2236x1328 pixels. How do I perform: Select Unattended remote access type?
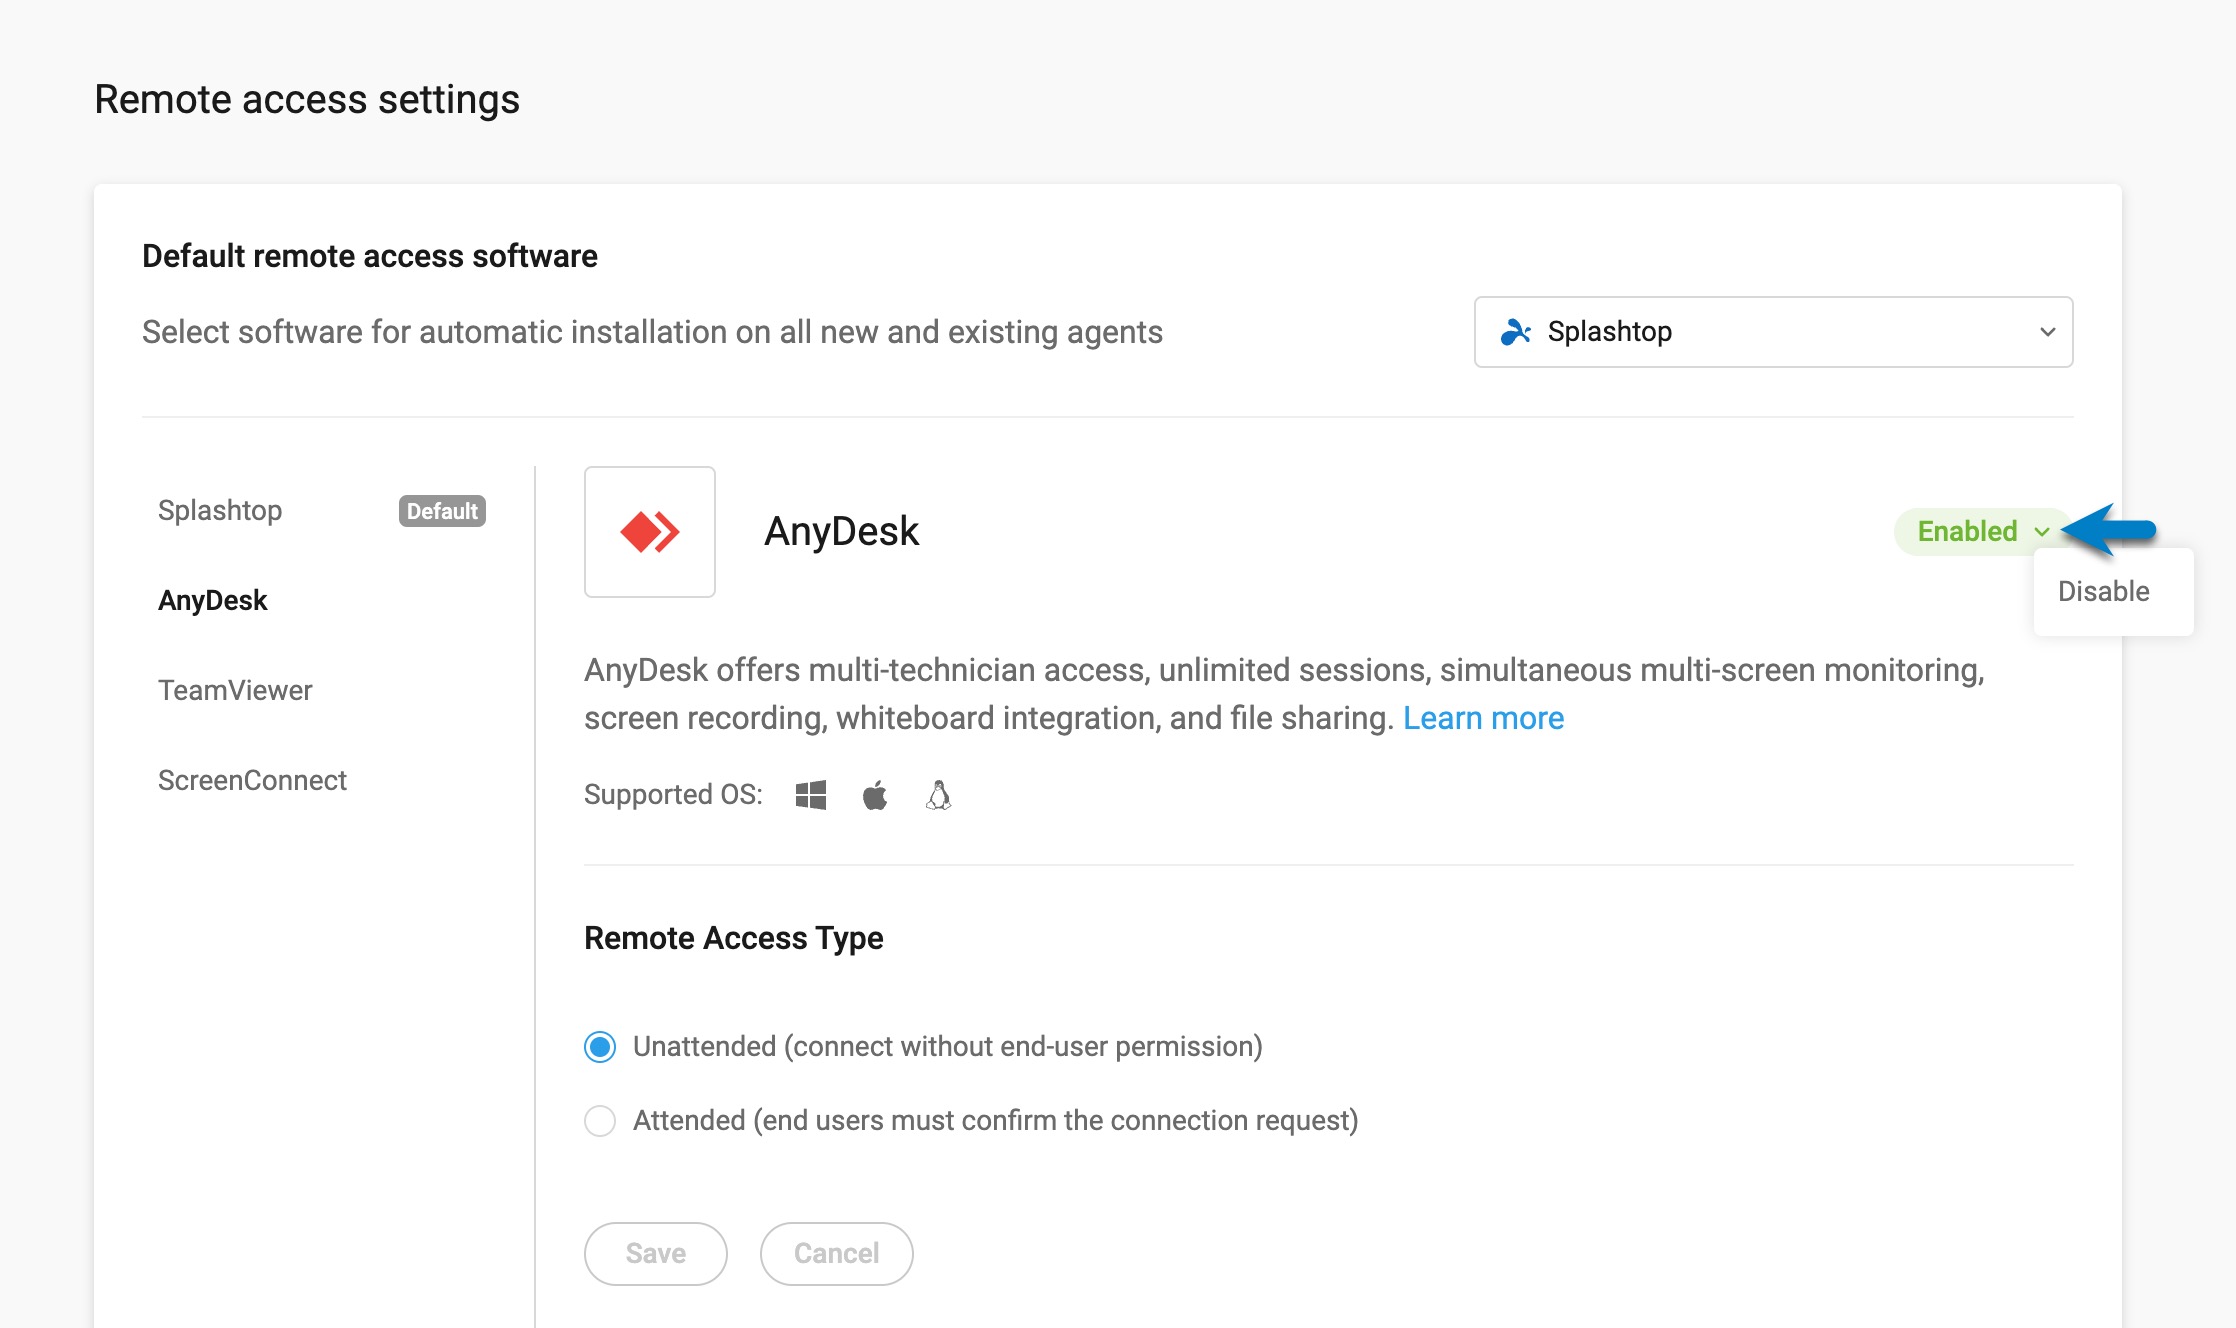tap(600, 1047)
